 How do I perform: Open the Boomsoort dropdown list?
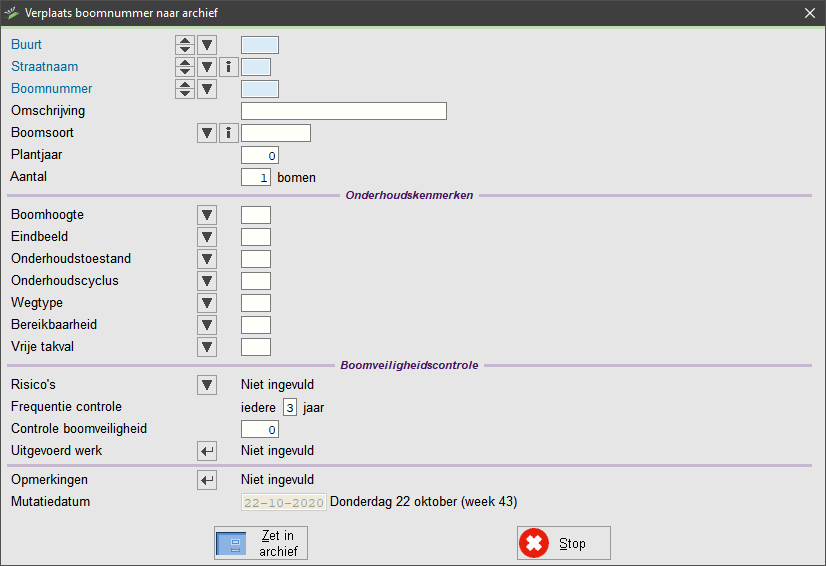[x=207, y=133]
